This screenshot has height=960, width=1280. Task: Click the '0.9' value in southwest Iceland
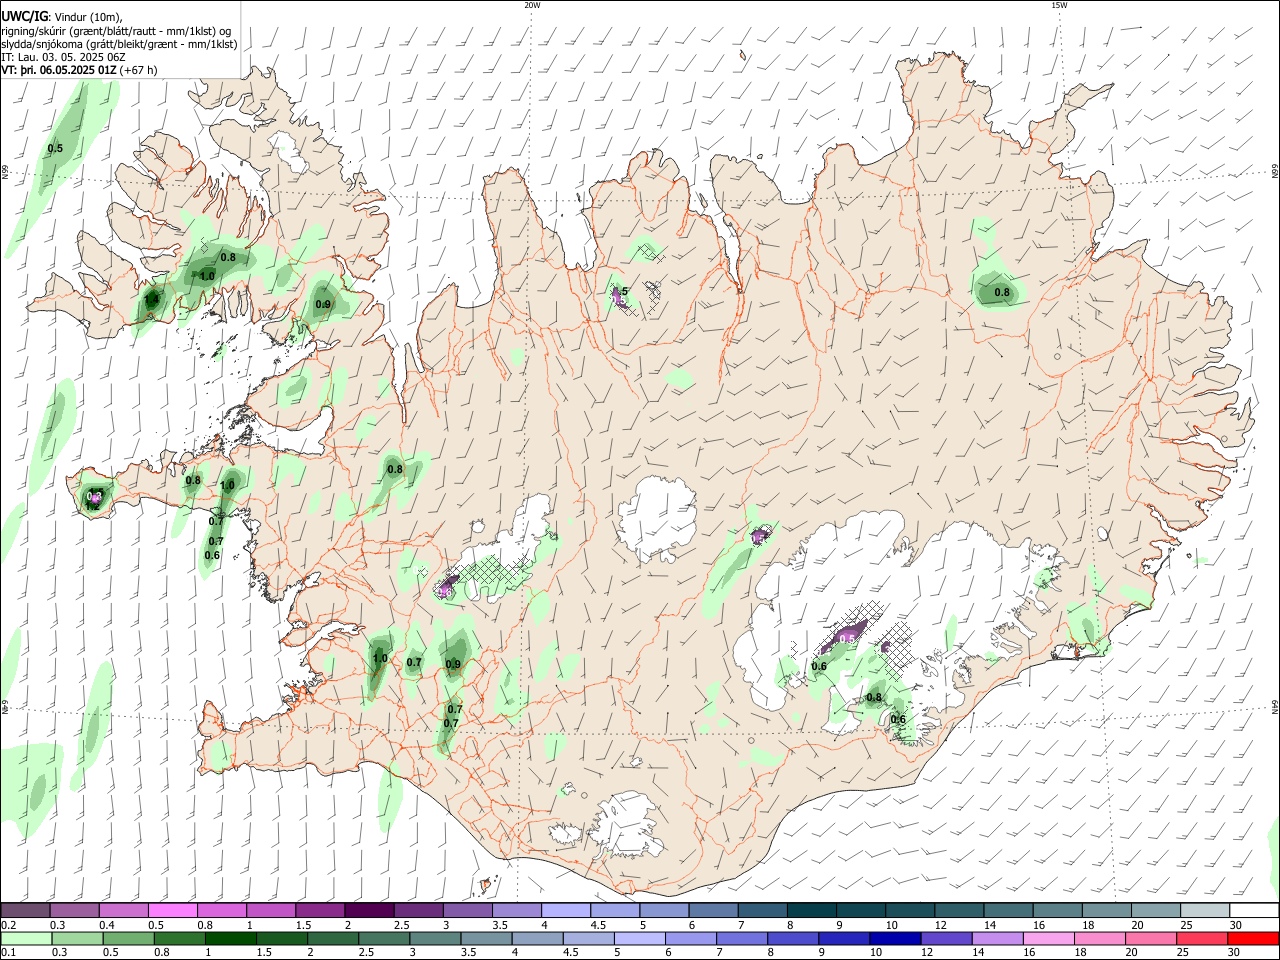(453, 665)
